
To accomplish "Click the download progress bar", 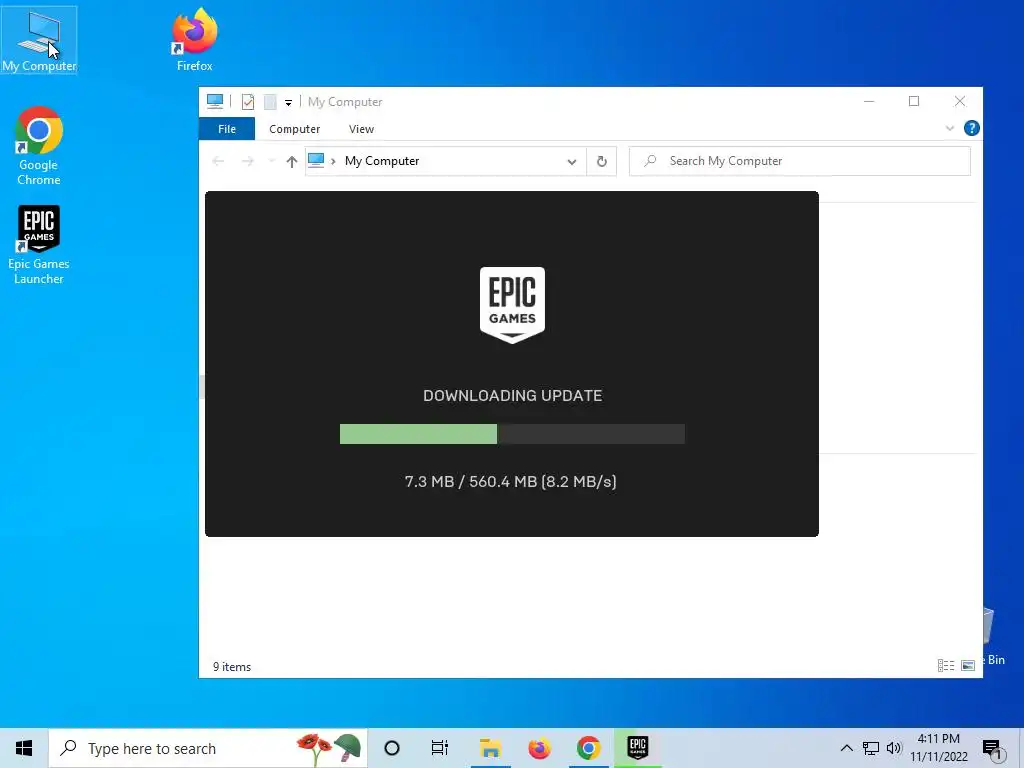I will [x=512, y=434].
